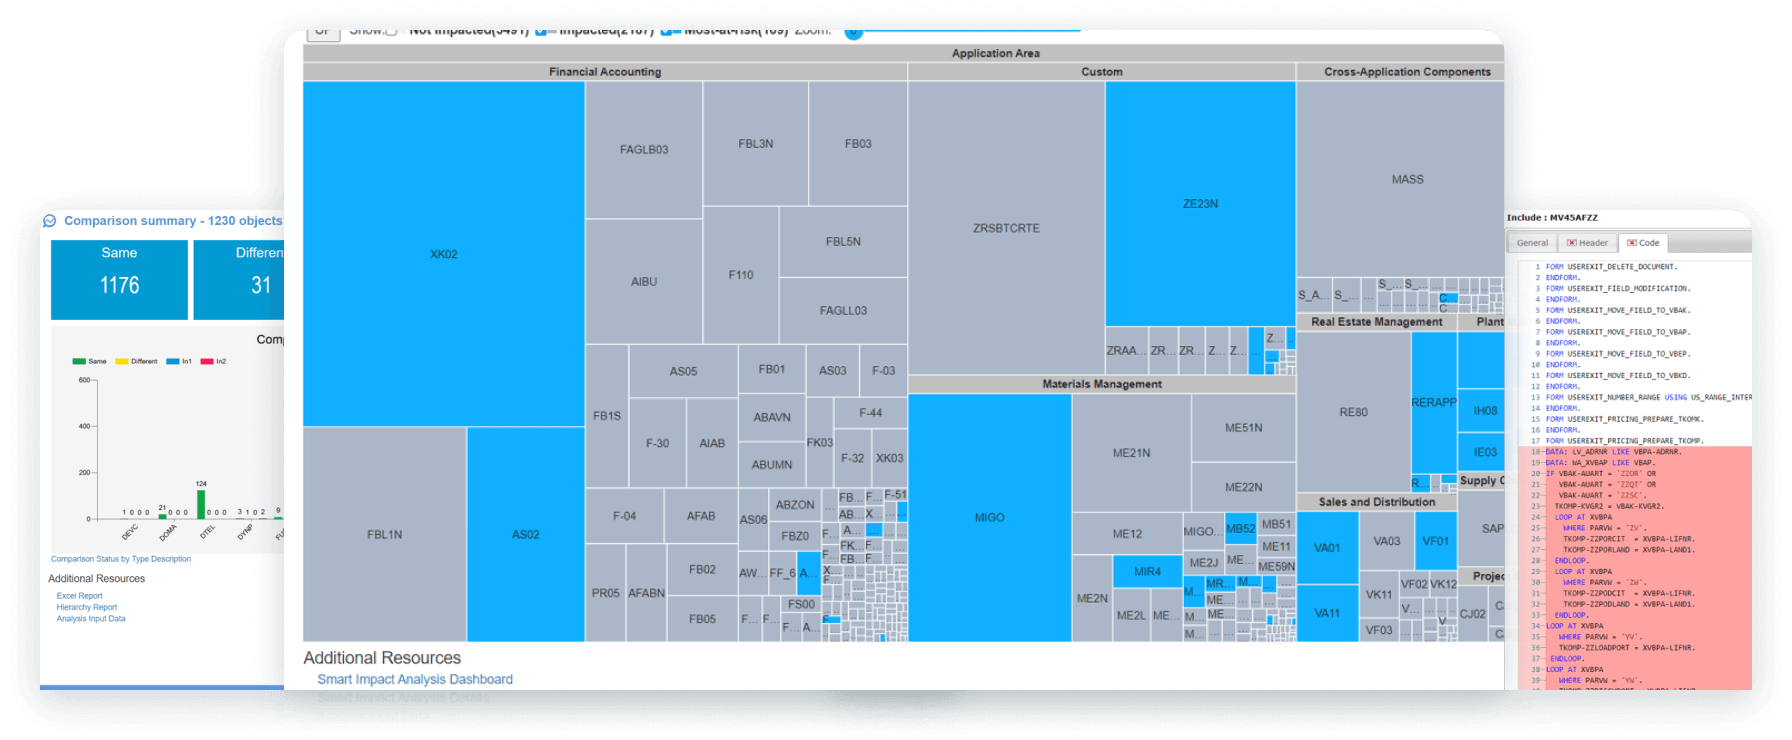Click the red X icon on Header tab
The image size is (1792, 740).
(x=1572, y=243)
